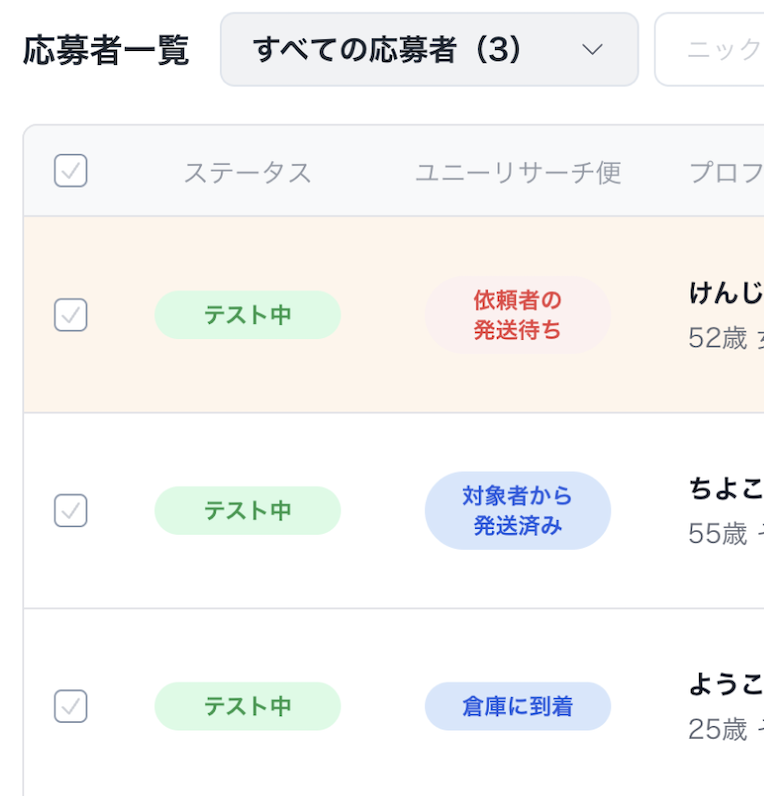Open the すべての応募者（3） filter dropdown
This screenshot has height=796, width=764.
(x=429, y=50)
